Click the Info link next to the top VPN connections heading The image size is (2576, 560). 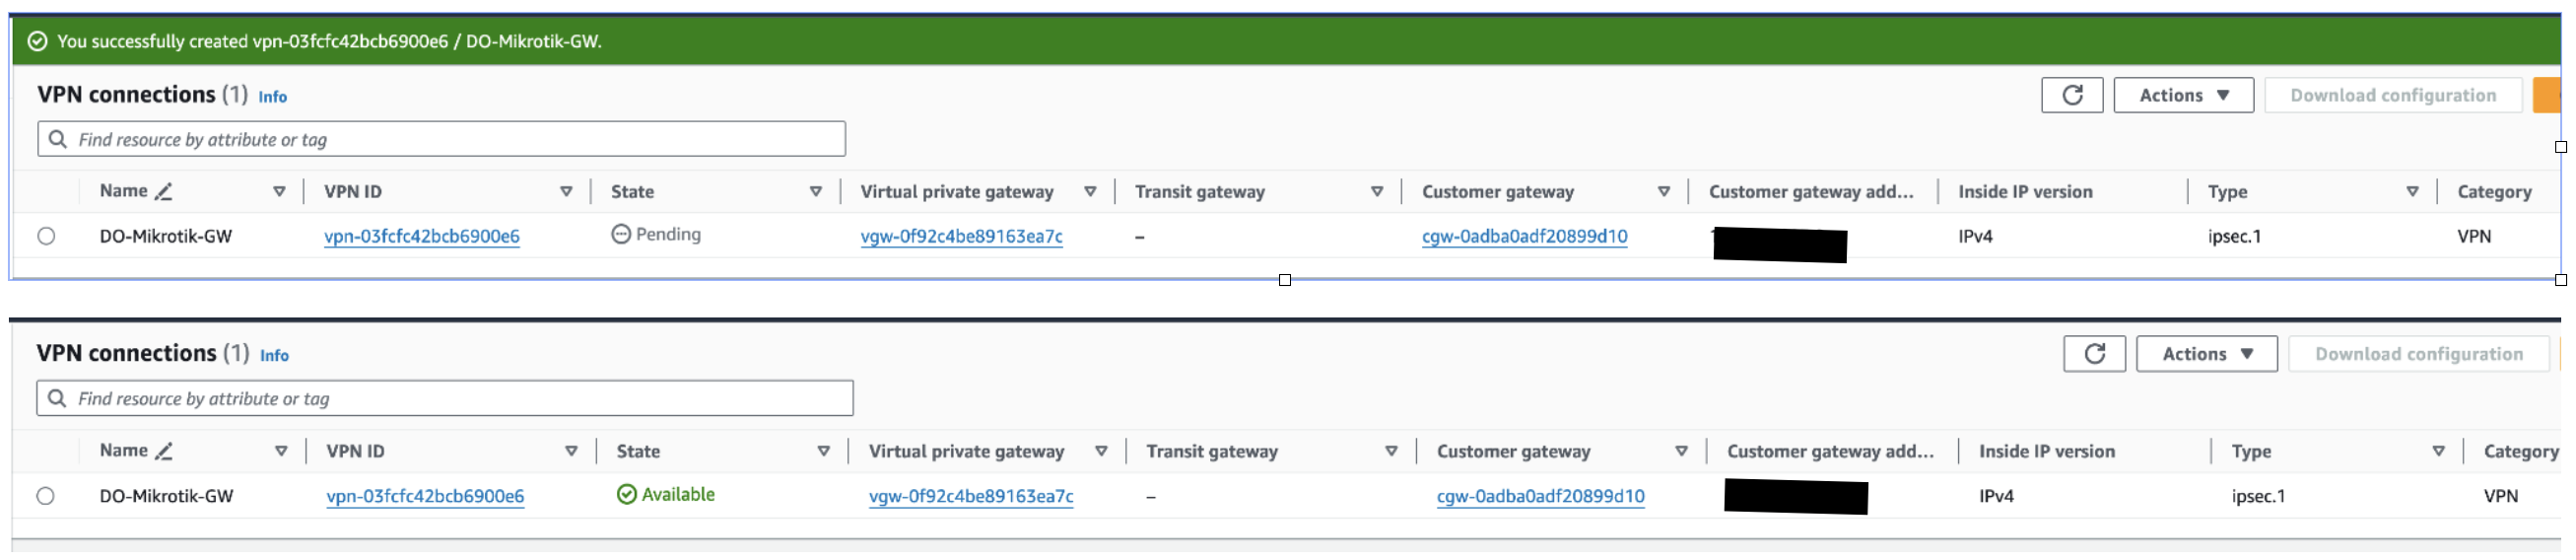pyautogui.click(x=272, y=97)
